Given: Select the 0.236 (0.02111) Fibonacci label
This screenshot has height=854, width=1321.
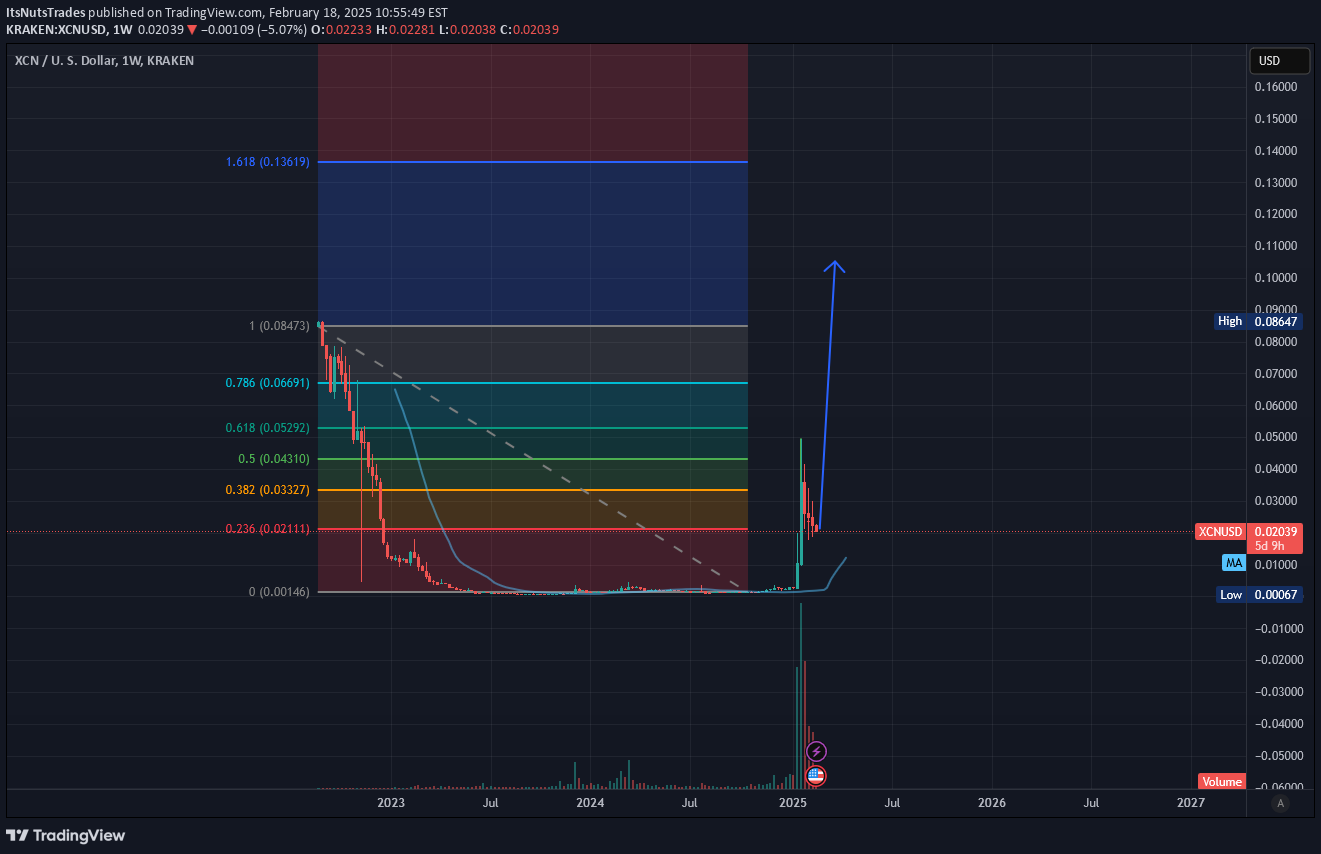Looking at the screenshot, I should (x=268, y=529).
